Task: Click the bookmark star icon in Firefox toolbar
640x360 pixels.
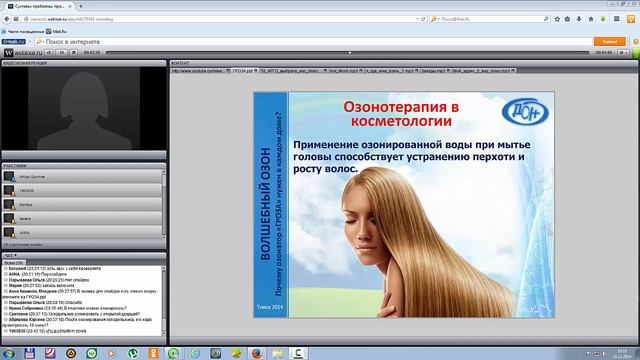Action: coord(557,19)
